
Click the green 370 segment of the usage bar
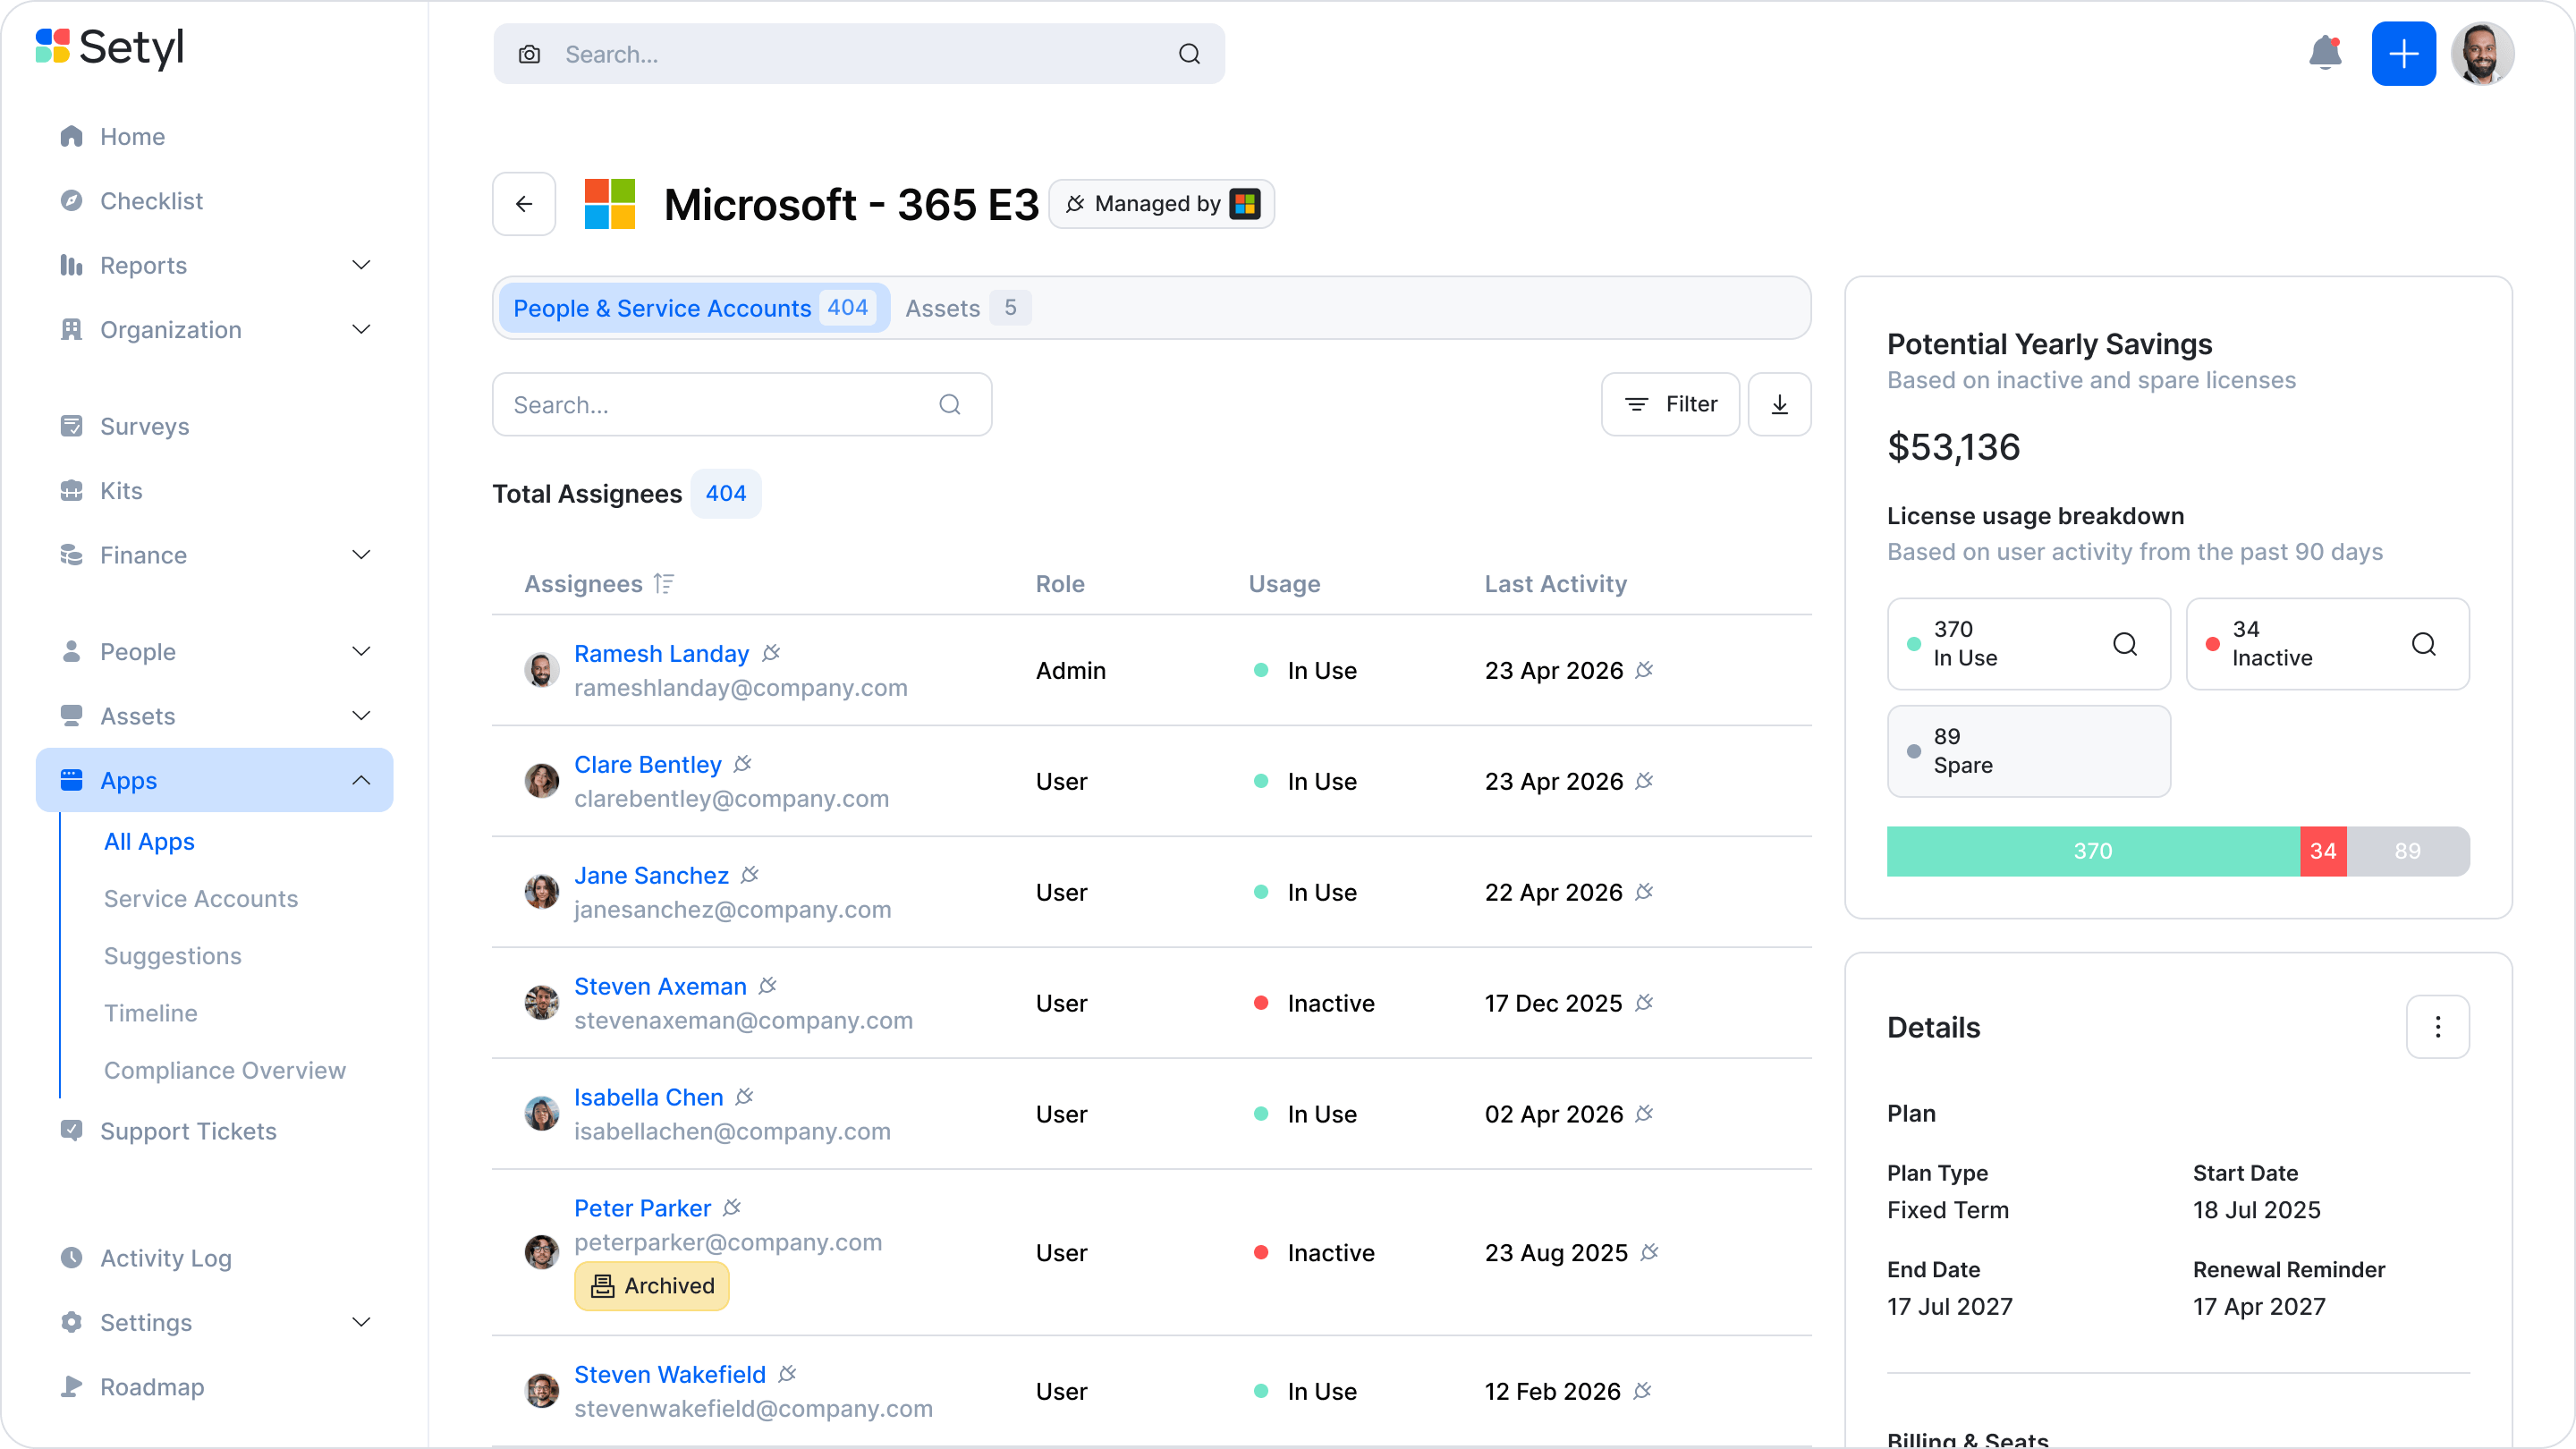coord(2092,851)
